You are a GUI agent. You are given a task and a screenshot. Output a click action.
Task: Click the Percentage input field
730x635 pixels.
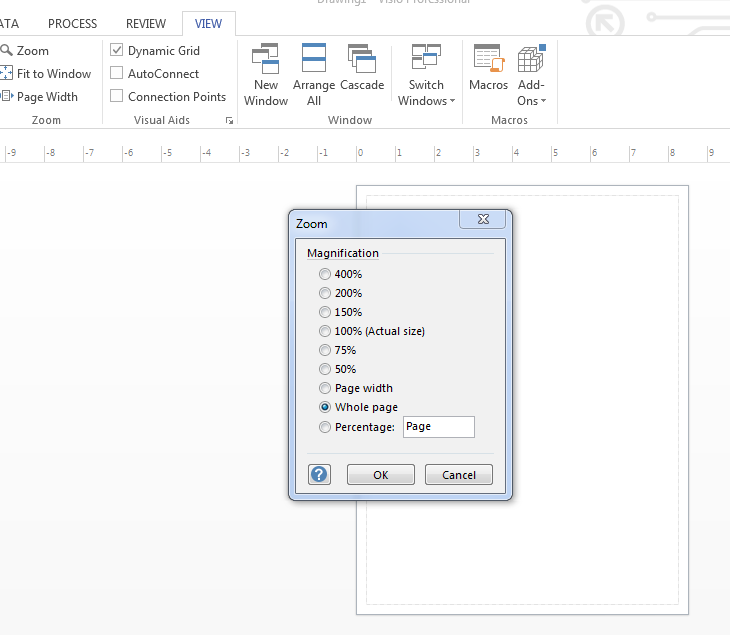coord(438,427)
